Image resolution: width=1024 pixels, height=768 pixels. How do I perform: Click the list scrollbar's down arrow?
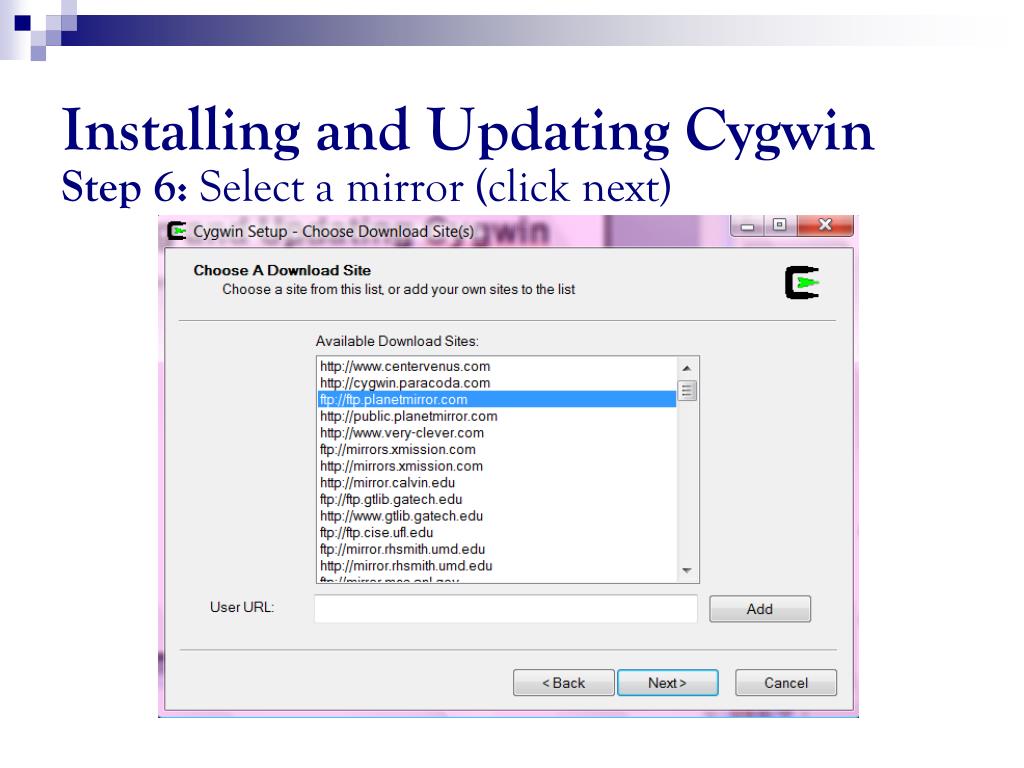pos(686,570)
